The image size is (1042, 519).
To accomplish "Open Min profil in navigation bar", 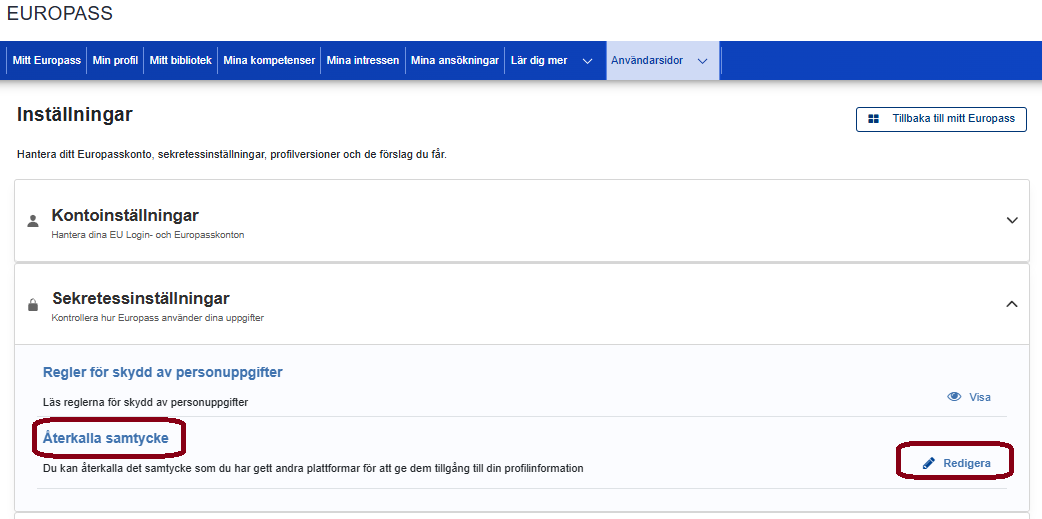I will click(x=115, y=61).
